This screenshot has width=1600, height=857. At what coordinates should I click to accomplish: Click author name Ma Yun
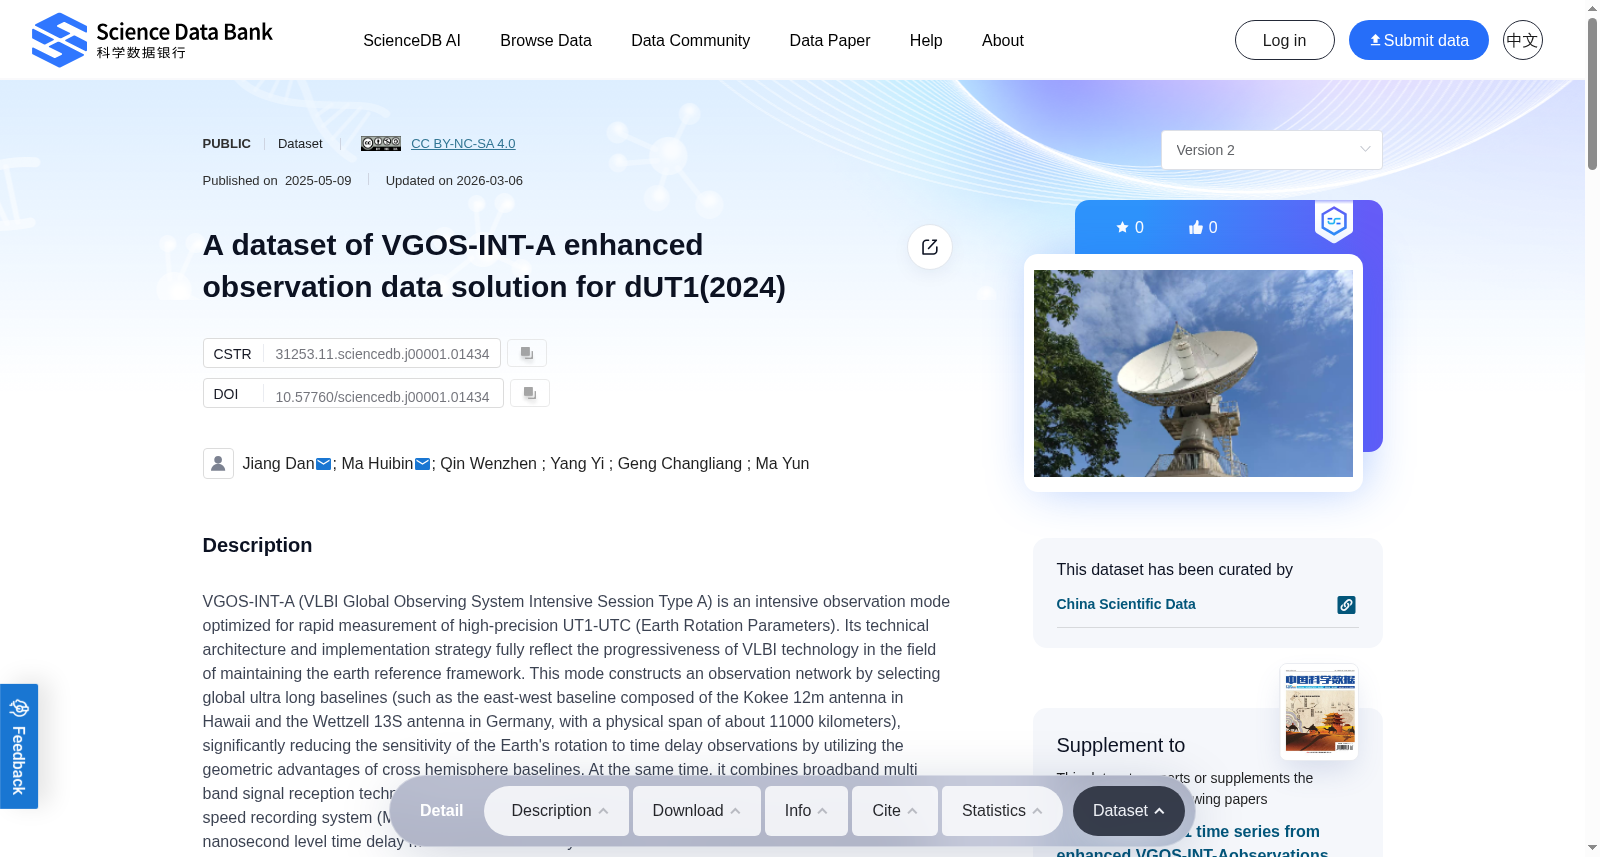pos(782,464)
